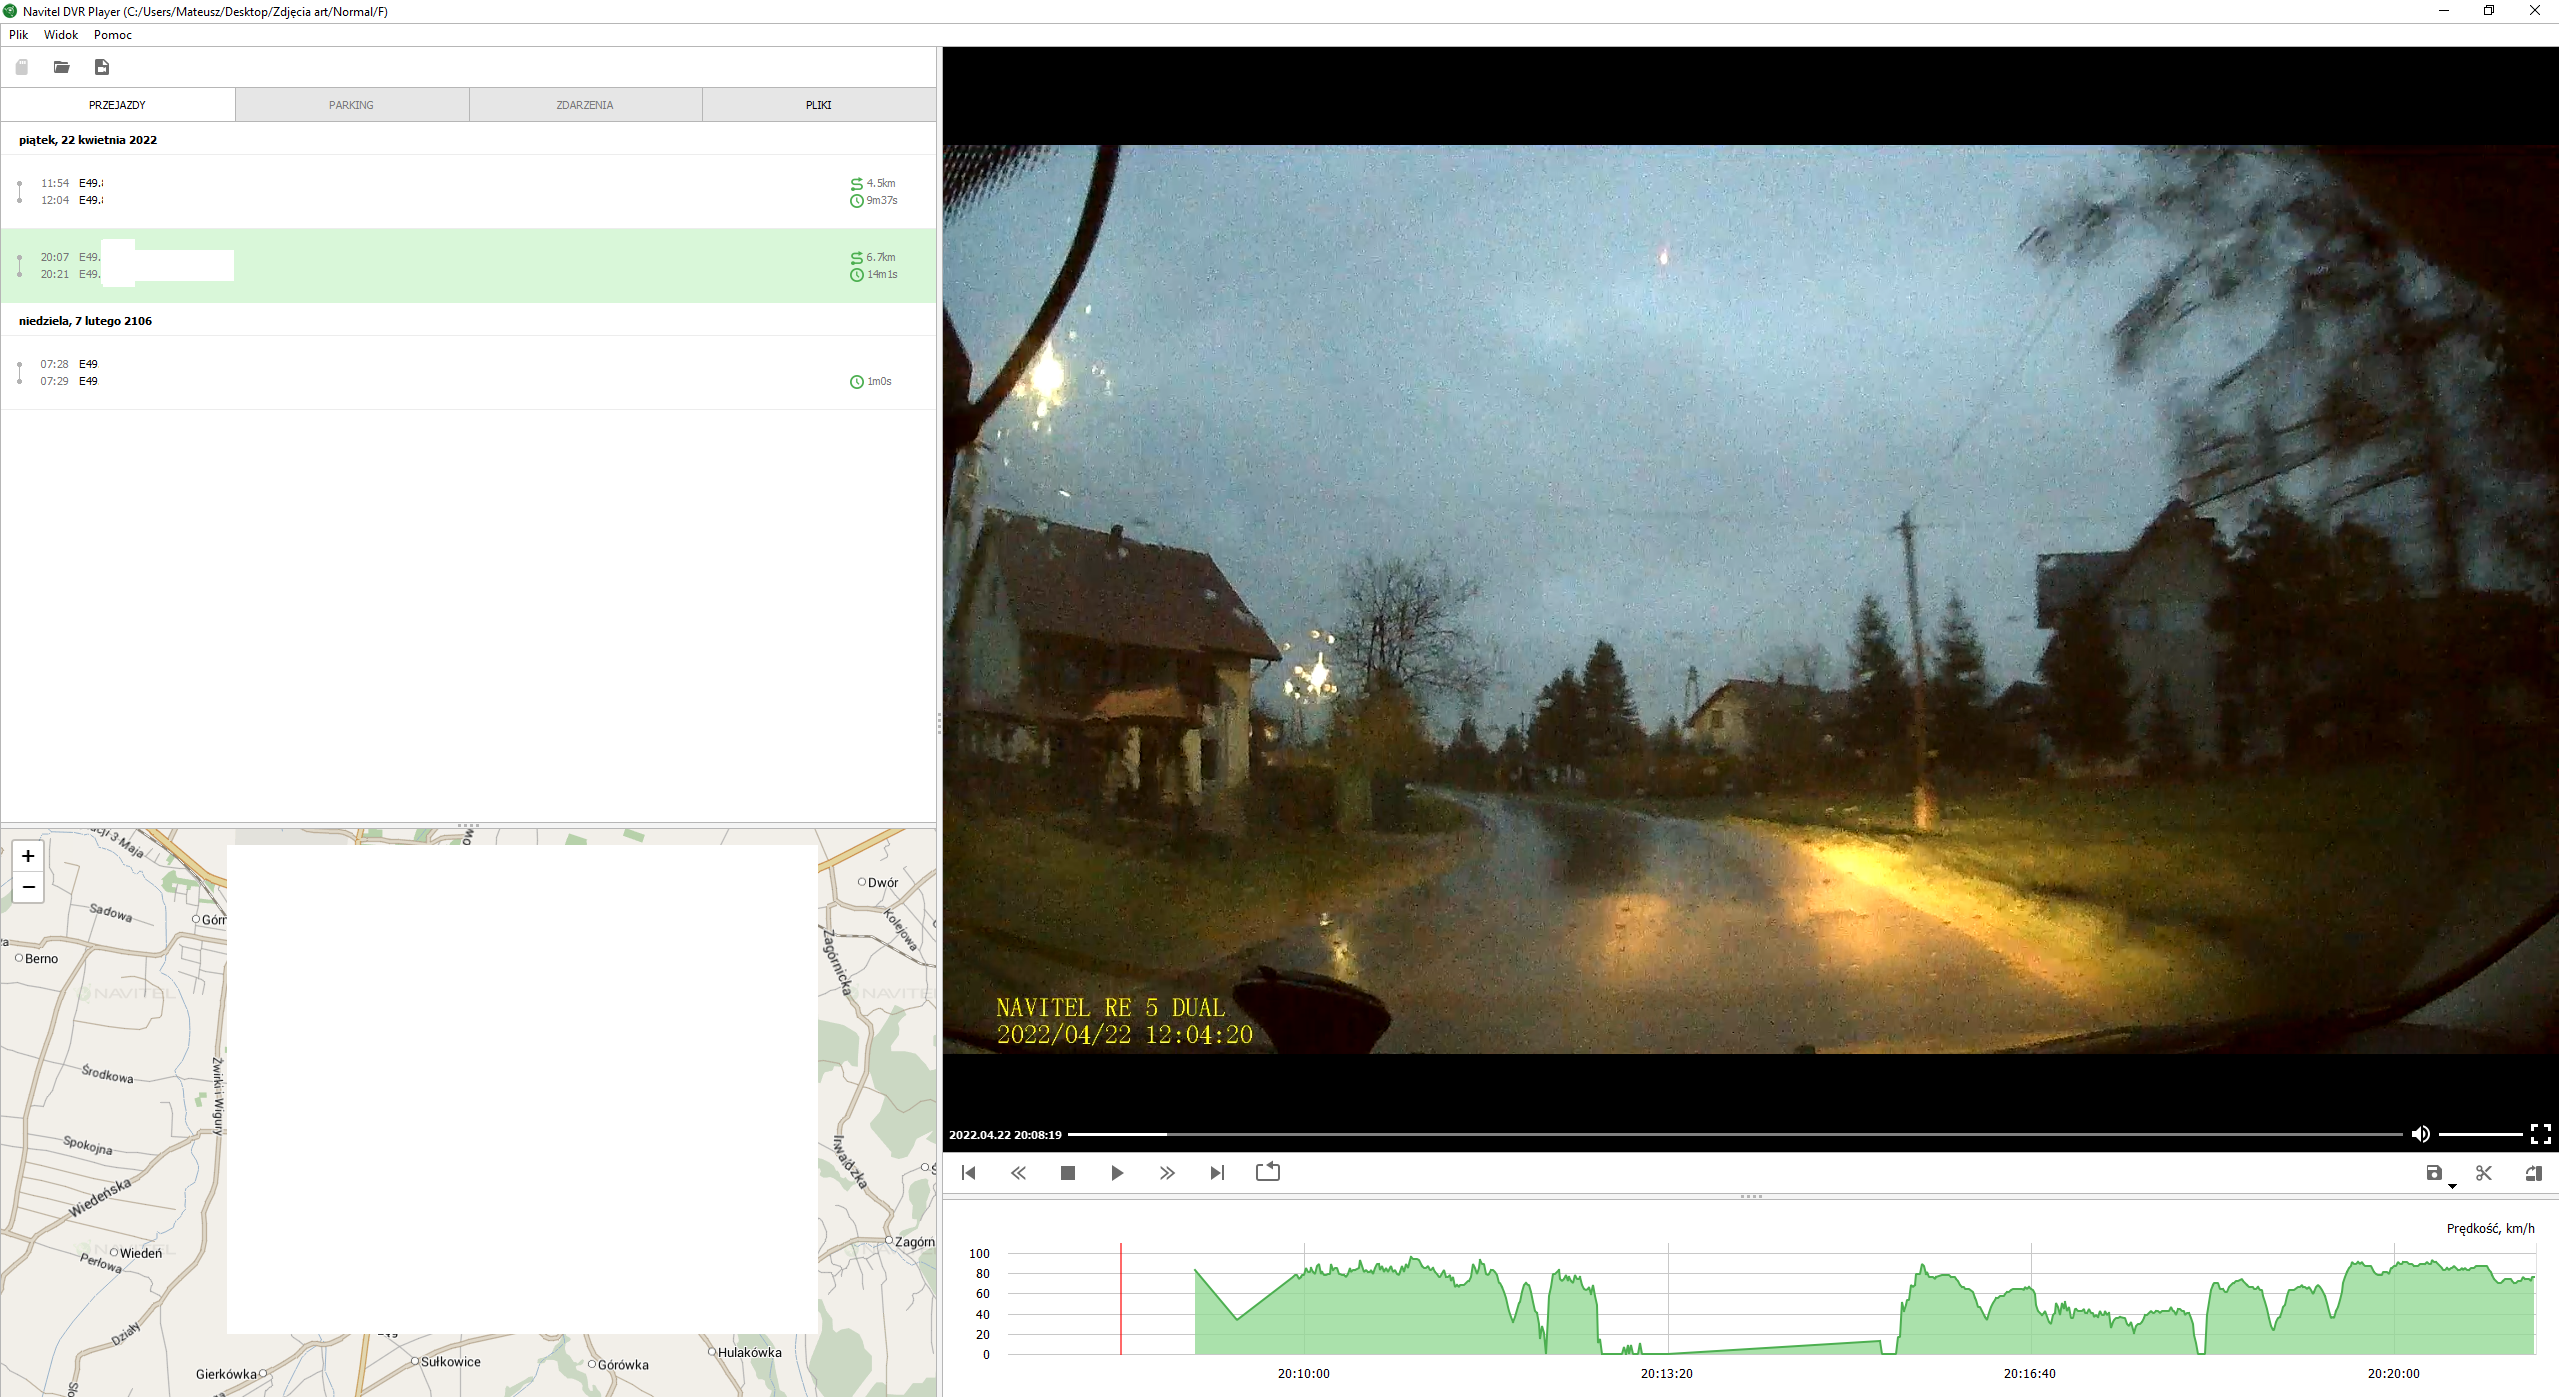Click the scissors cut video icon

2484,1173
